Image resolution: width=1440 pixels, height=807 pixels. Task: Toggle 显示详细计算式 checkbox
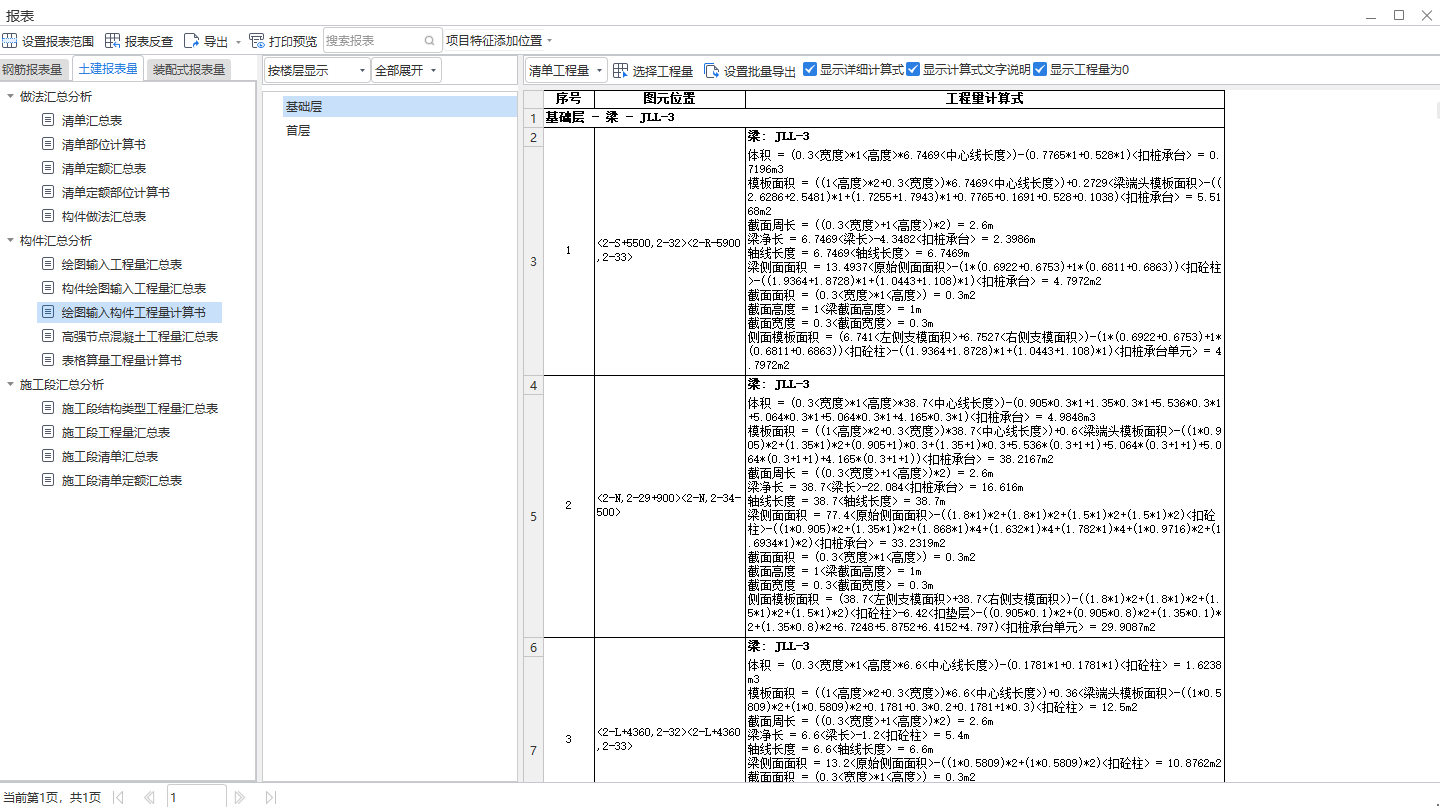point(810,69)
